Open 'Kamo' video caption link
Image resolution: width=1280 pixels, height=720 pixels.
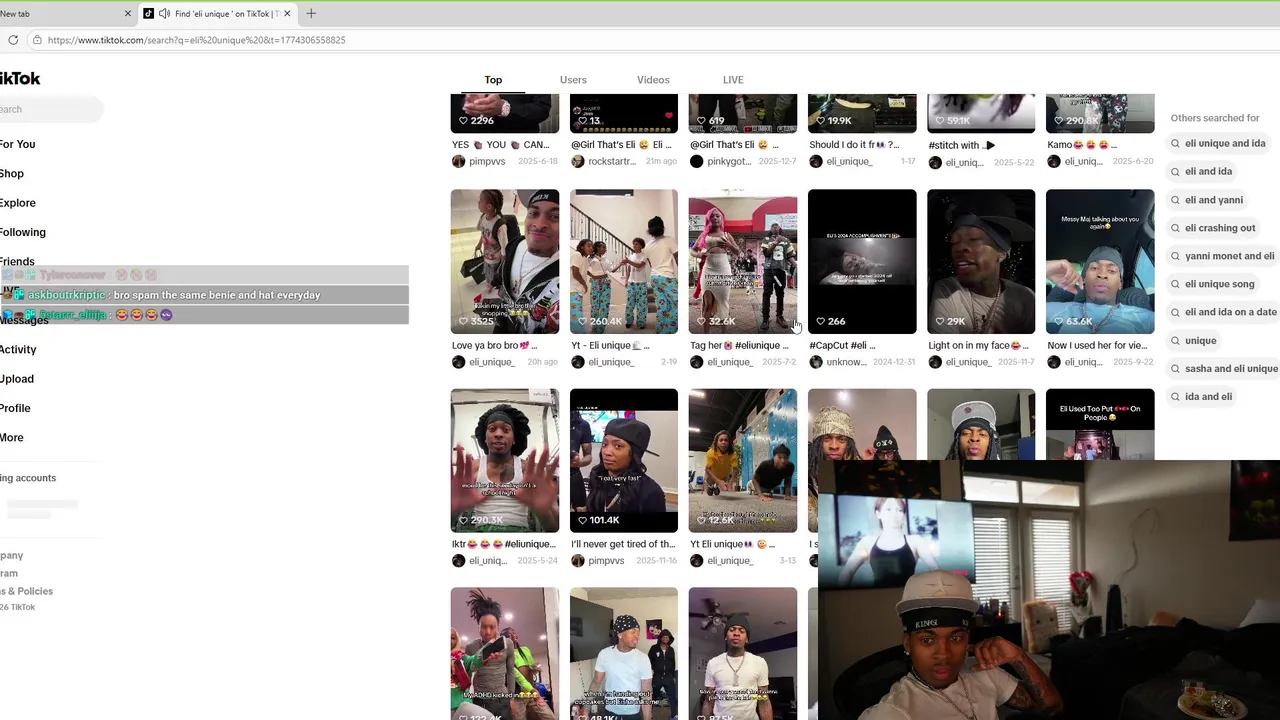click(x=1082, y=145)
